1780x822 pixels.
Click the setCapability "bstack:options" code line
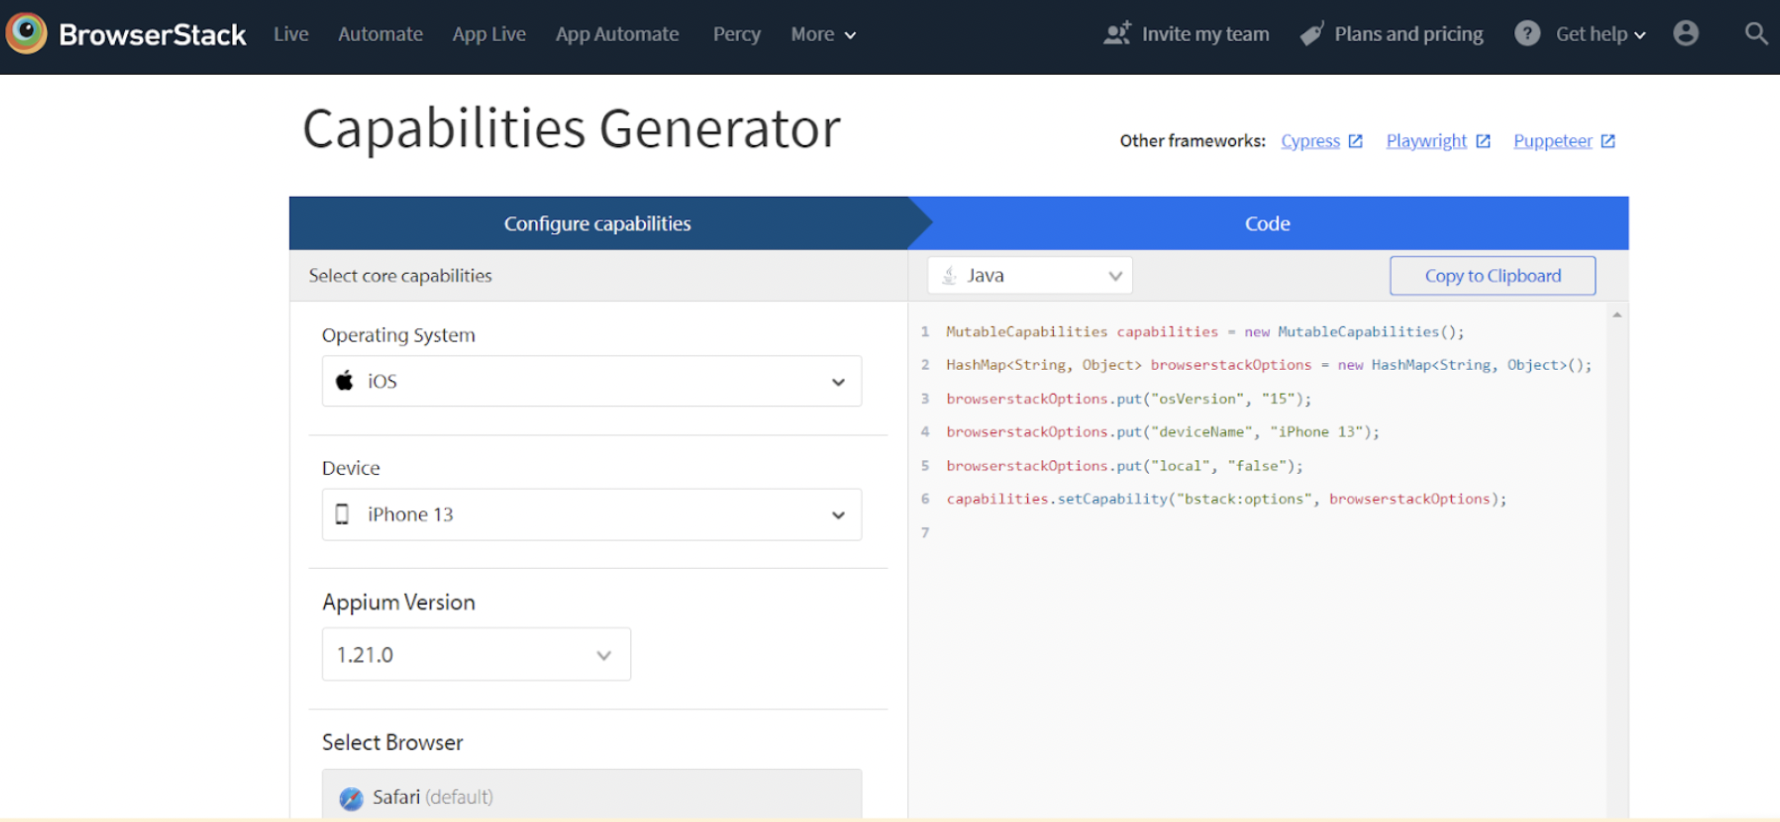[x=1226, y=499]
